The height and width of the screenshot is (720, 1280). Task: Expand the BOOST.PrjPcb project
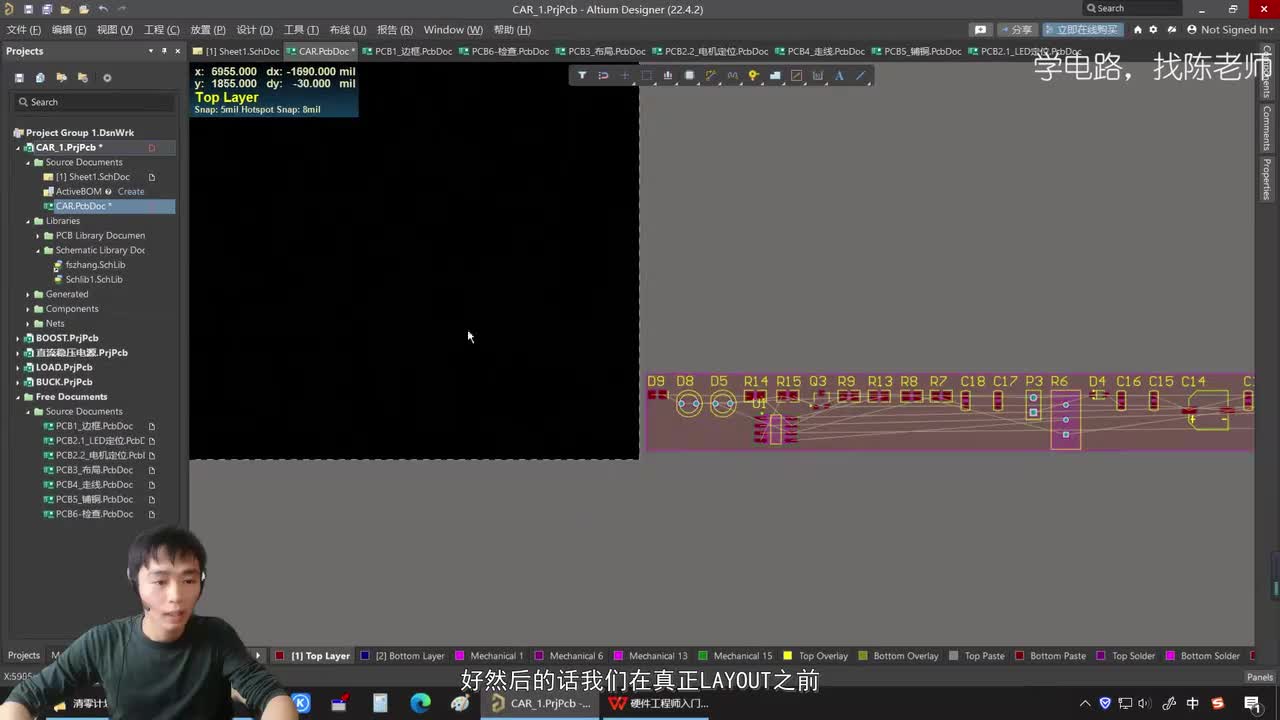18,338
